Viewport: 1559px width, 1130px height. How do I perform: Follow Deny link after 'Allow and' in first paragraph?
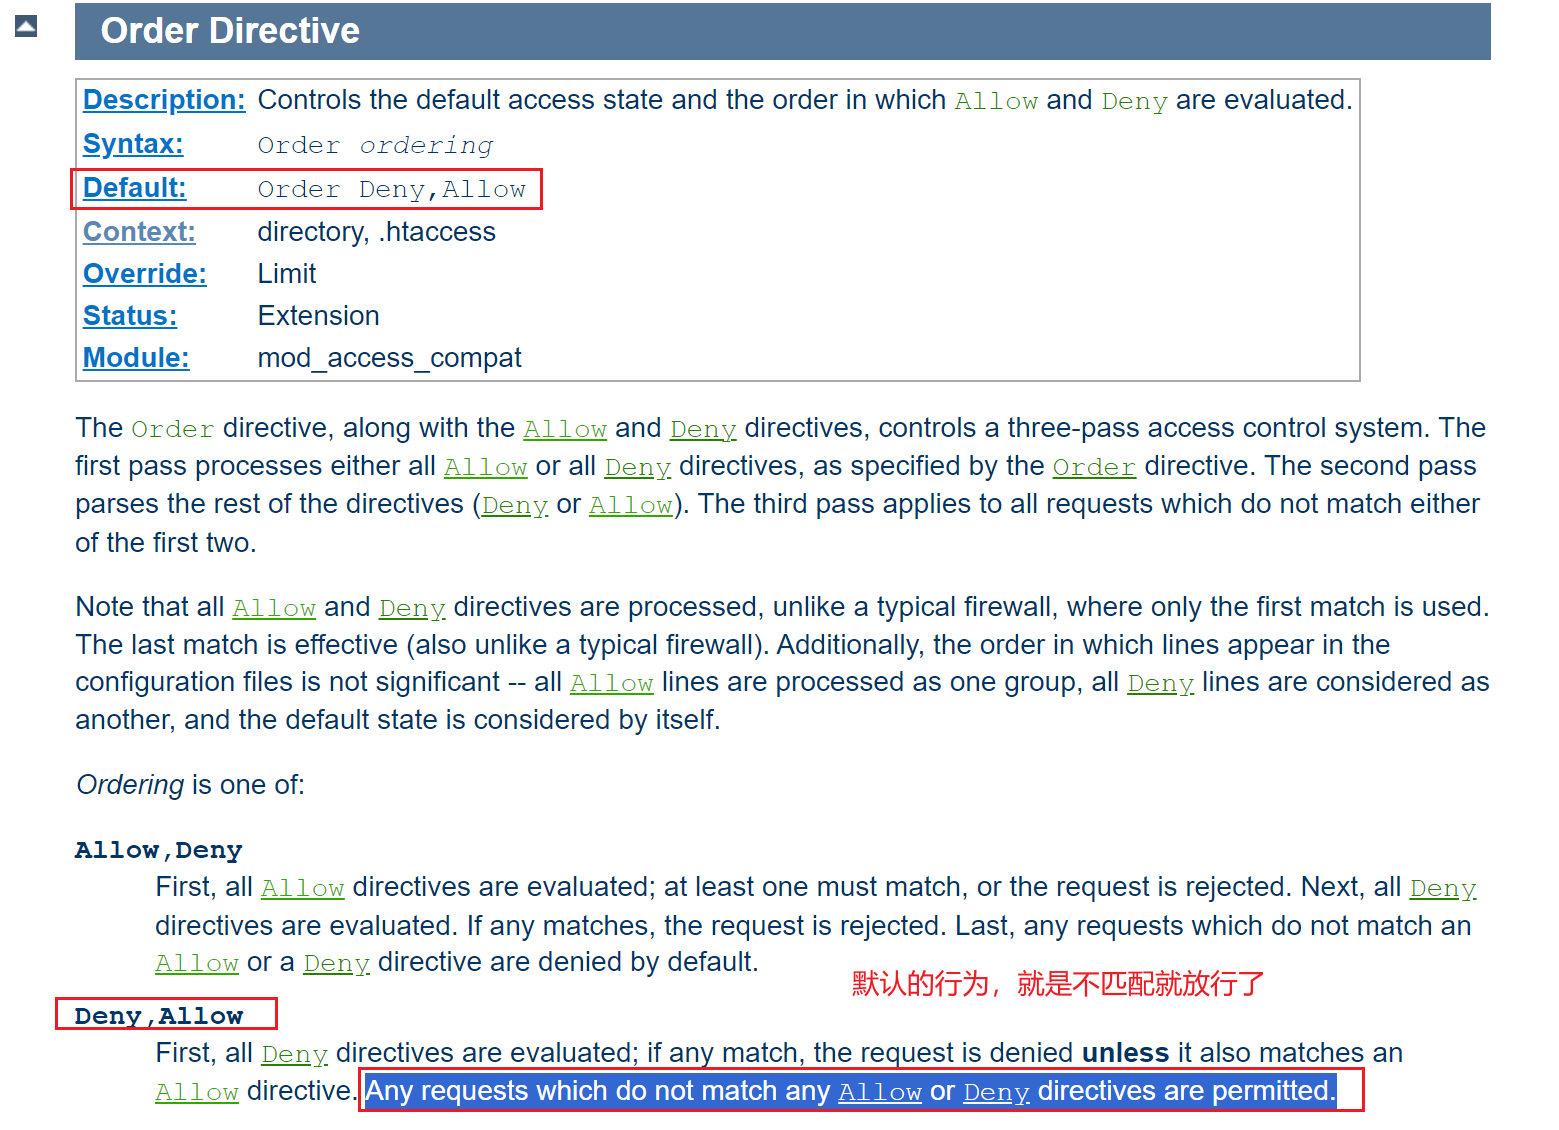pyautogui.click(x=702, y=429)
